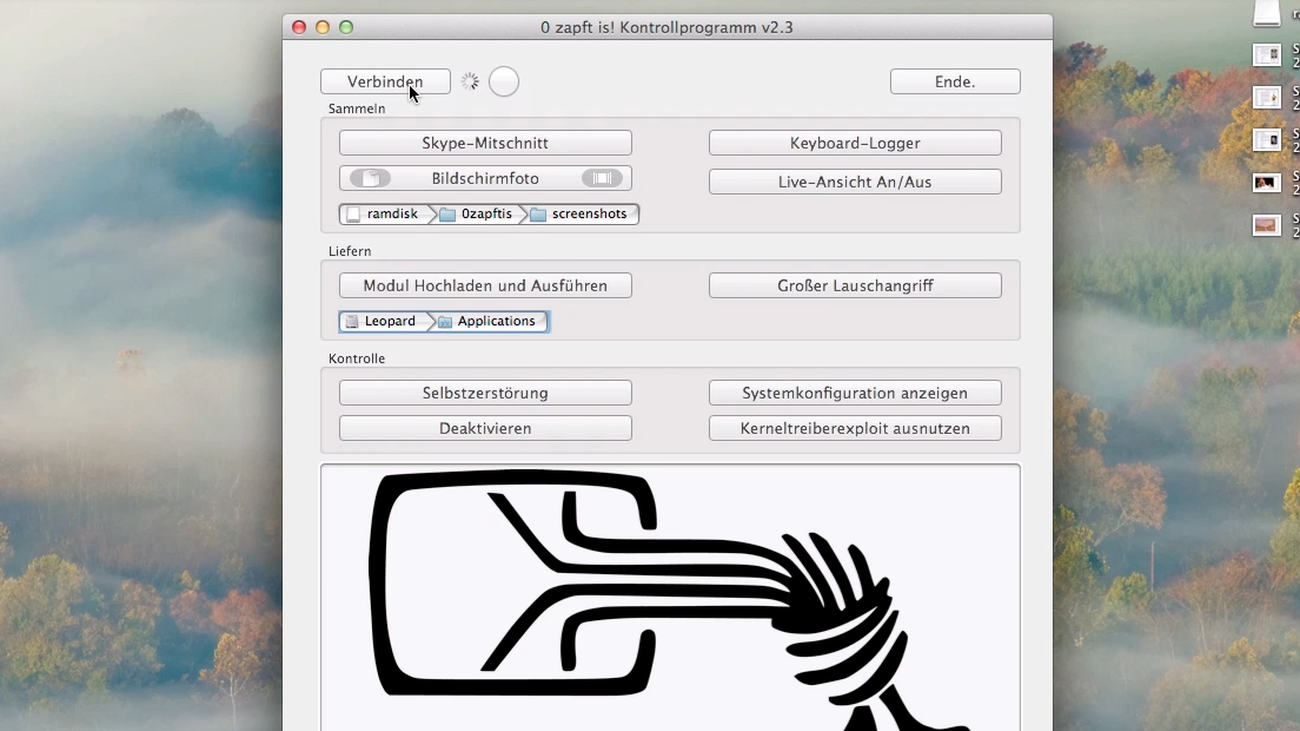The image size is (1300, 731).
Task: Click Systemkonfiguration anzeigen
Action: 855,393
